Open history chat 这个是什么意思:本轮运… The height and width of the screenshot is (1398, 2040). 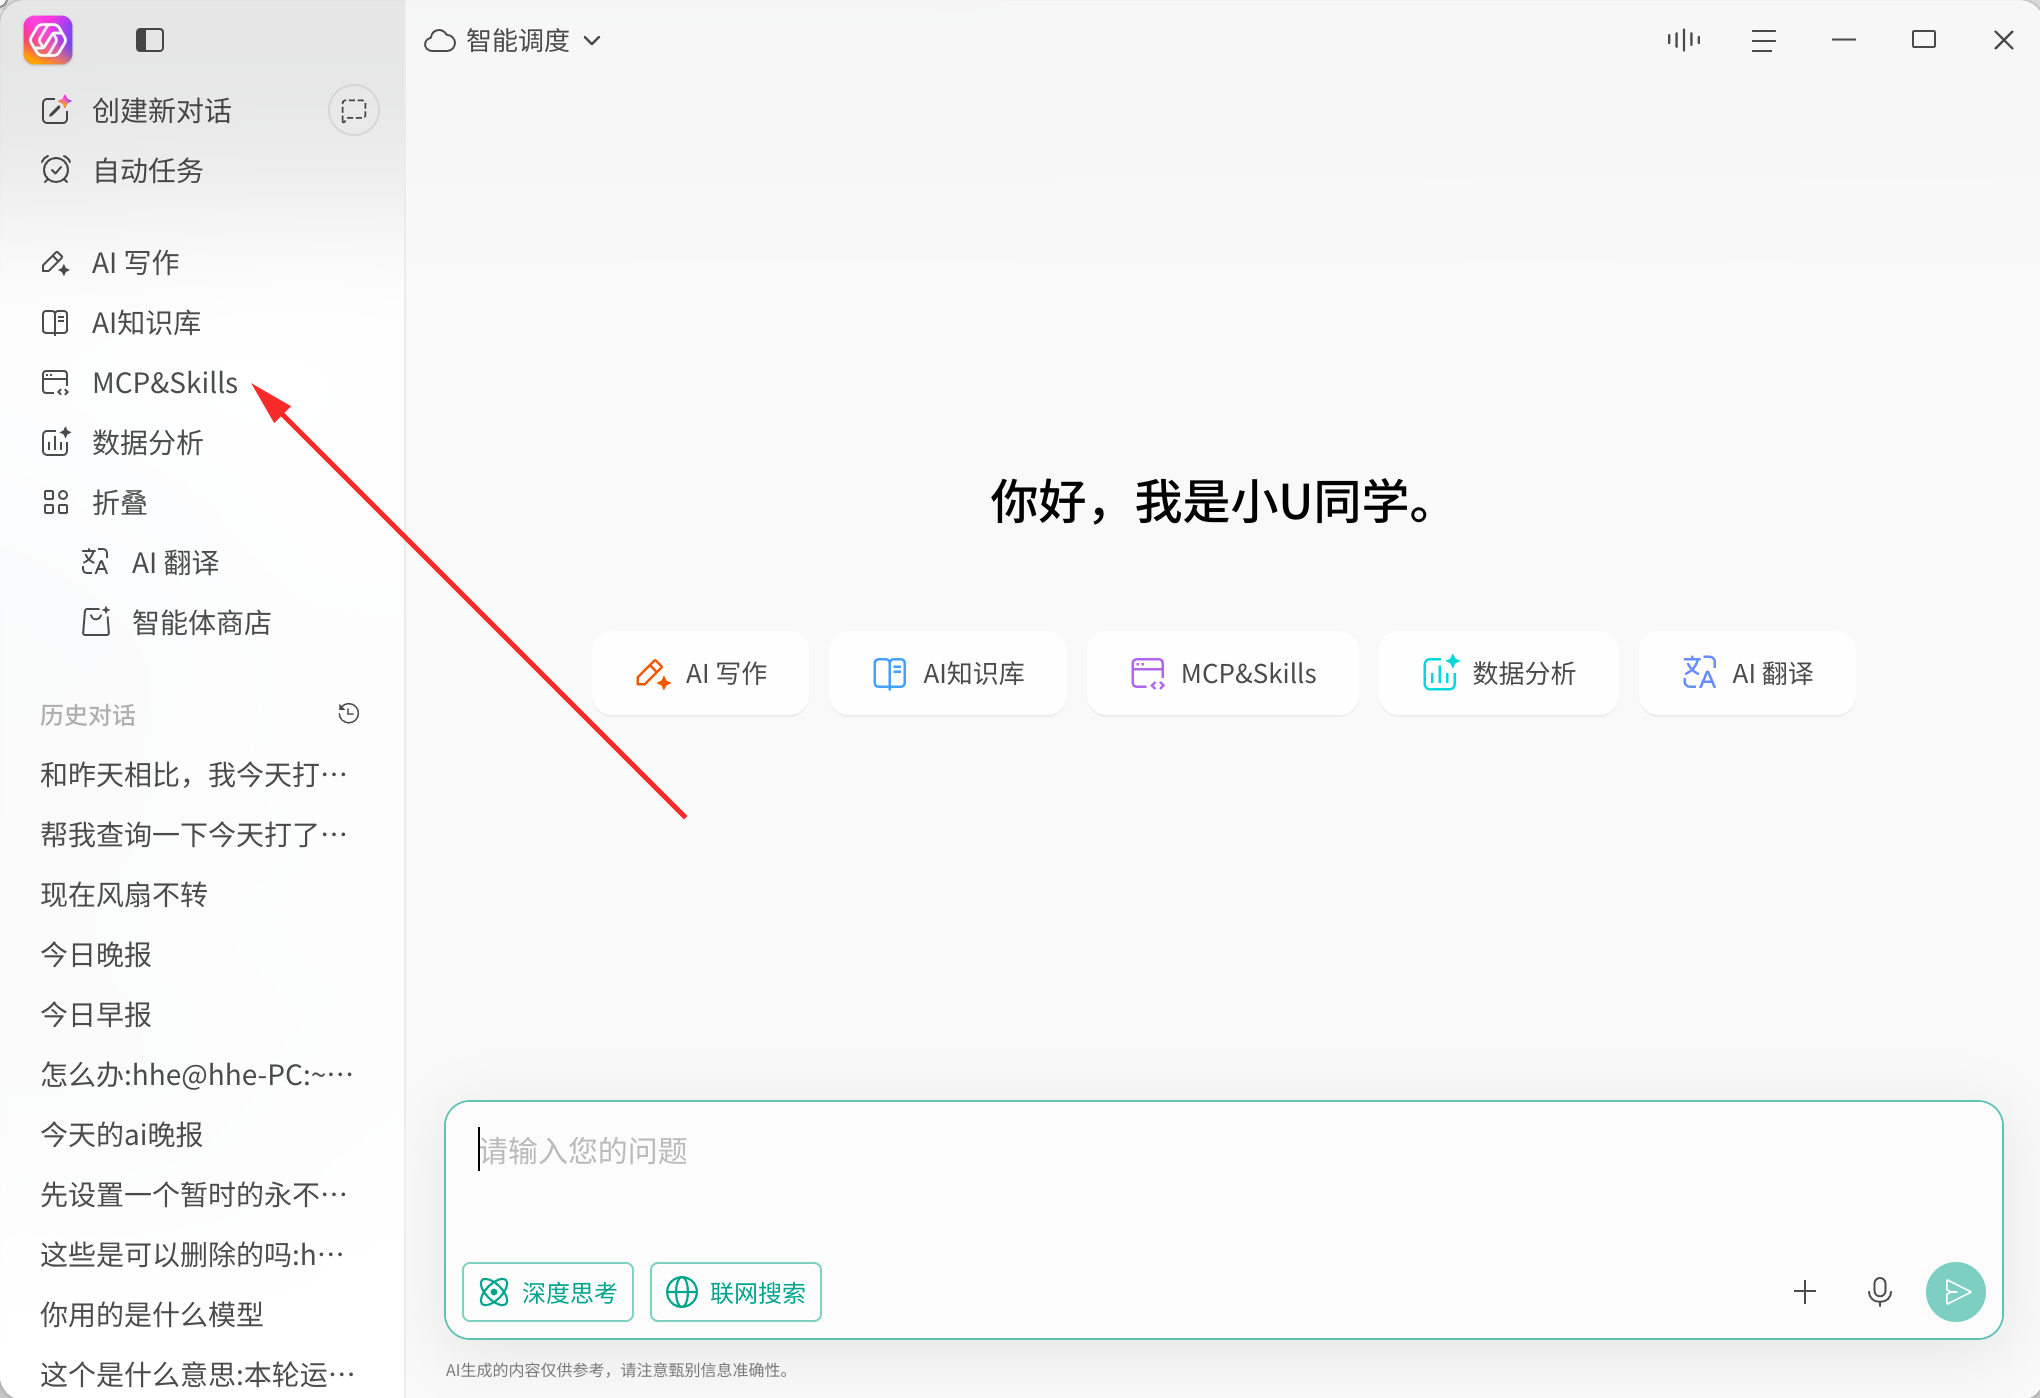(x=197, y=1375)
